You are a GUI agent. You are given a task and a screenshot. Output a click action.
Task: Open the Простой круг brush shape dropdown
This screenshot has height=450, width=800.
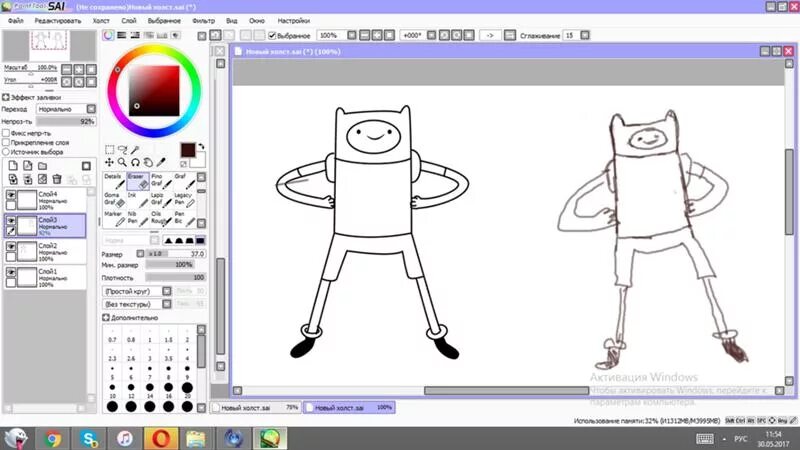coord(166,291)
